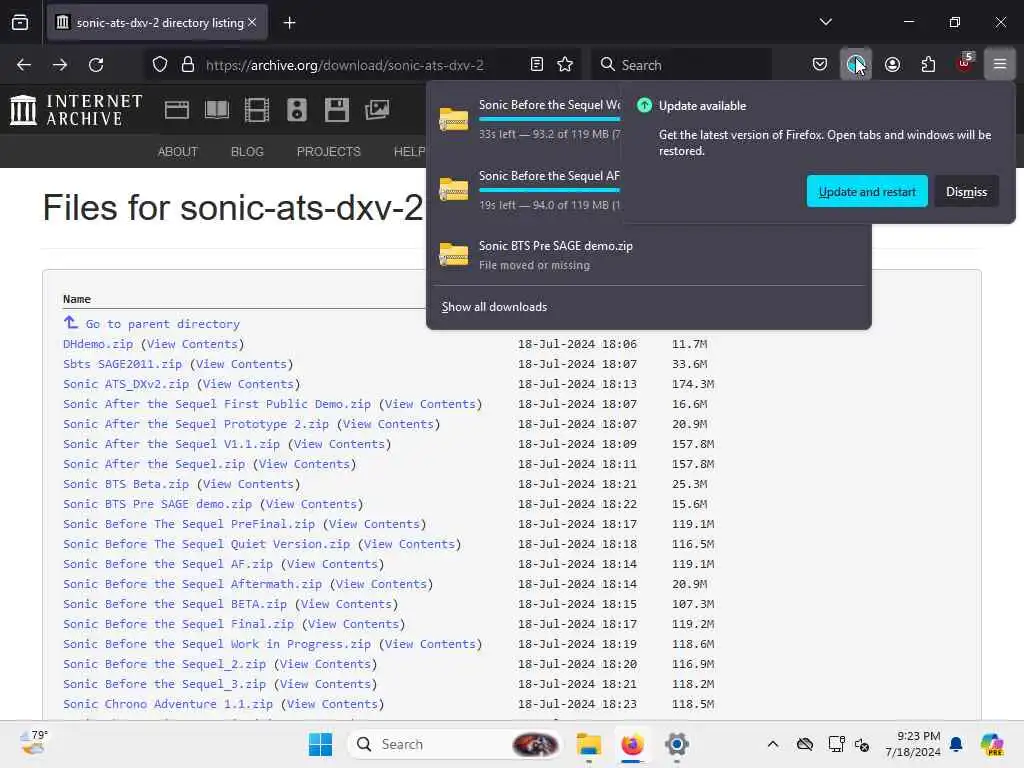The width and height of the screenshot is (1024, 768).
Task: Open the Texts book icon
Action: 216,110
